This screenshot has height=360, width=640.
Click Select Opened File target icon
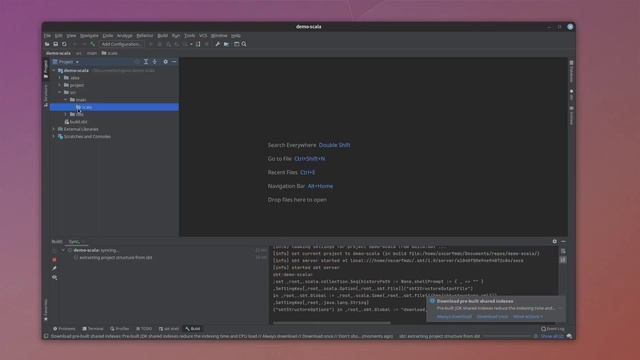[137, 62]
